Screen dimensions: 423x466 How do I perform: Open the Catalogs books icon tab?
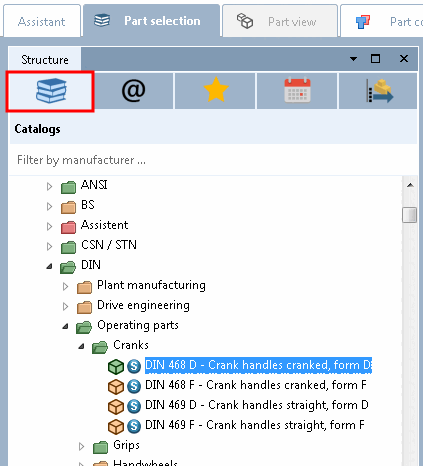click(50, 91)
